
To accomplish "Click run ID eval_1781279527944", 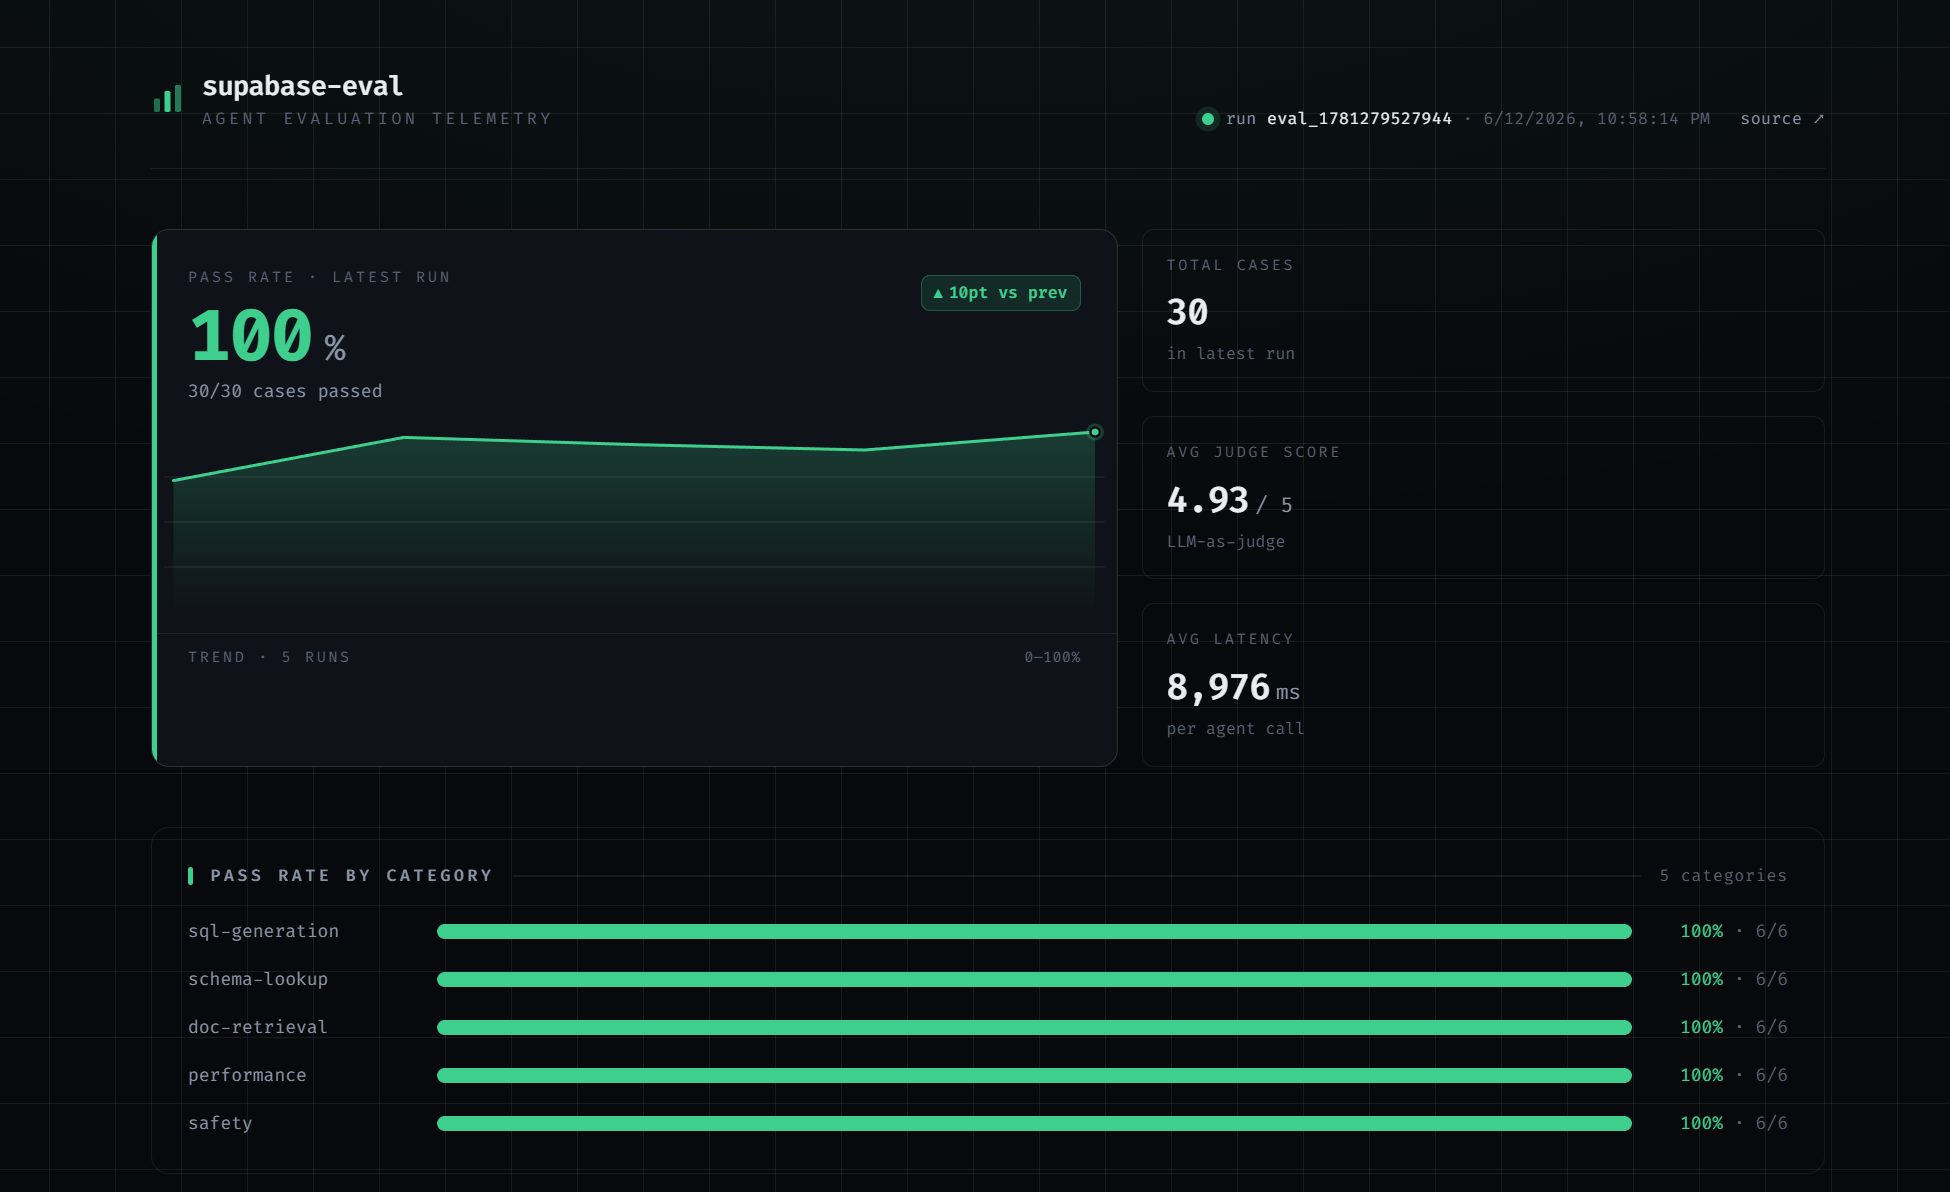I will [1359, 119].
